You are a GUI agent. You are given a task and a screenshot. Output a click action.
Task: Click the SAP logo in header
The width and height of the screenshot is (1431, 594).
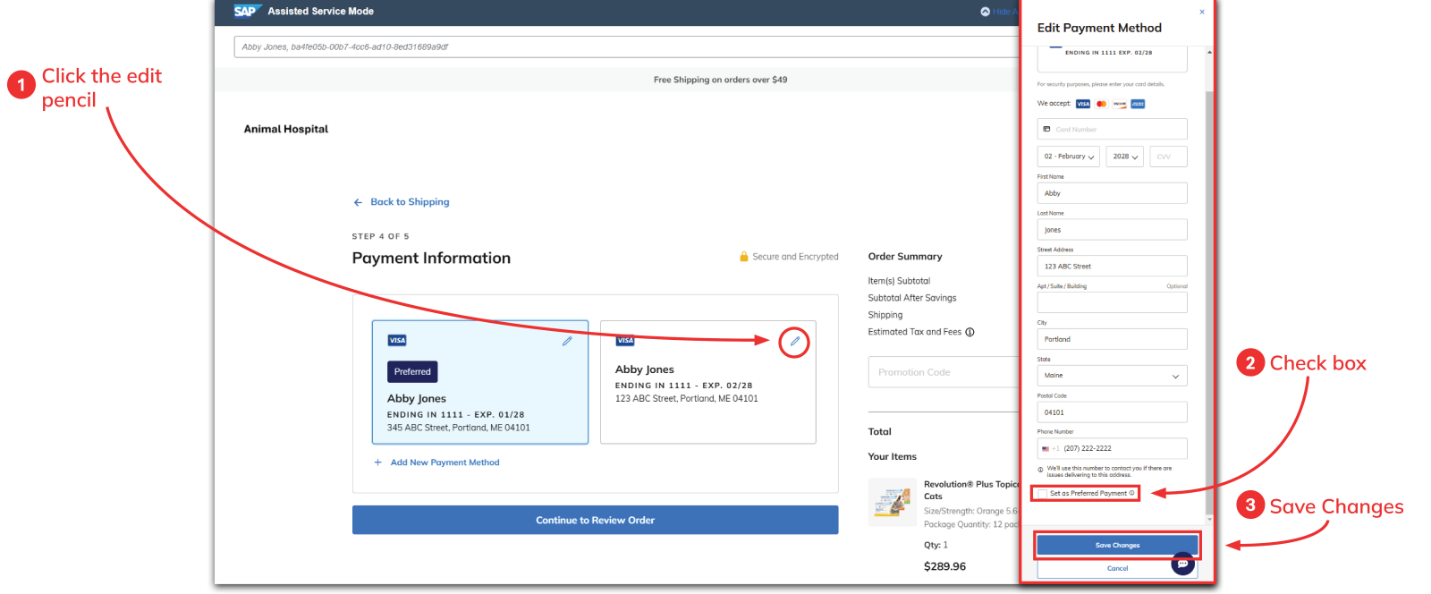click(247, 11)
